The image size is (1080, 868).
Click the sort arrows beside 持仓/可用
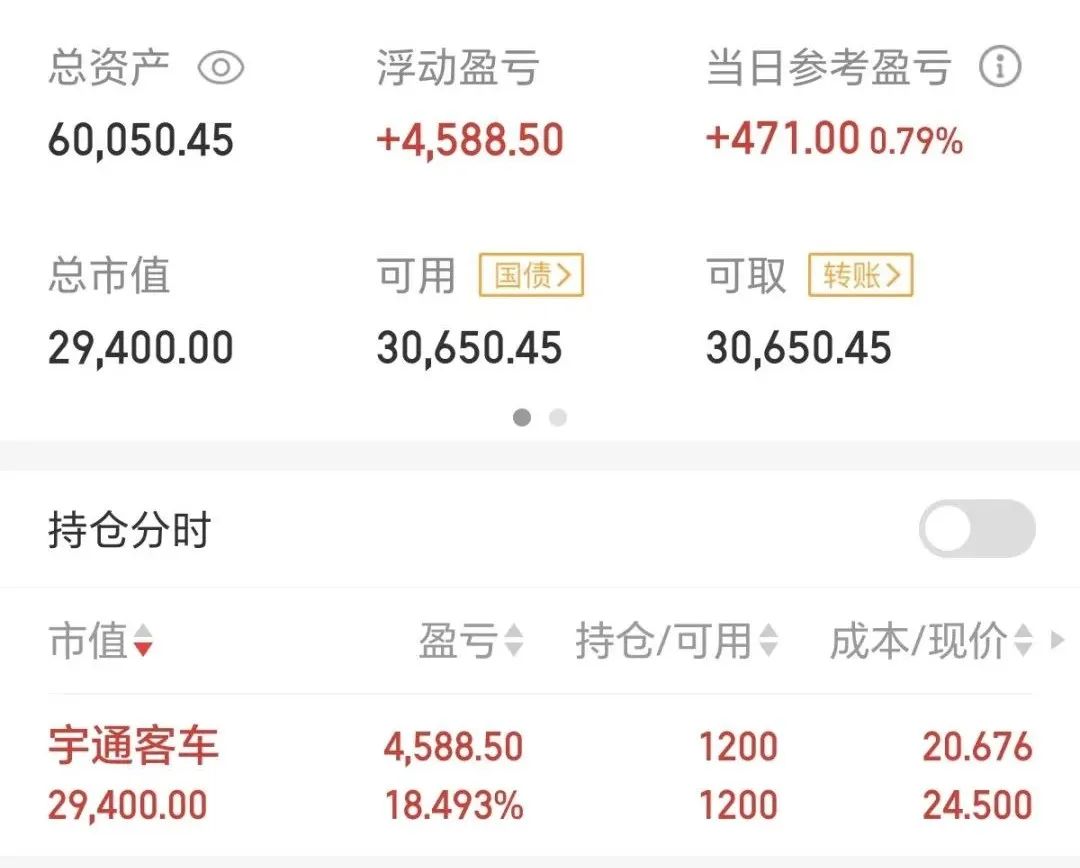point(766,642)
